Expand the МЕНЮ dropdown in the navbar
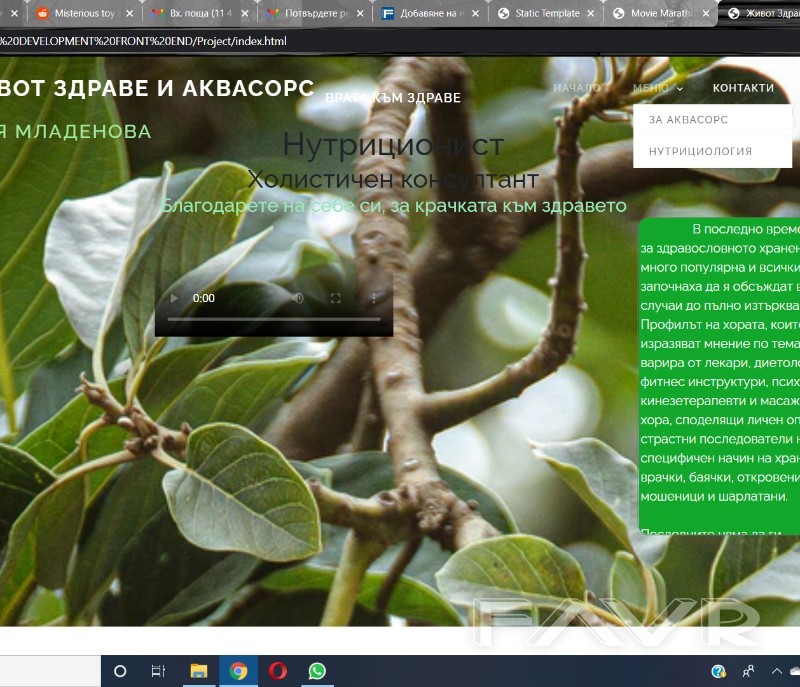 (657, 88)
